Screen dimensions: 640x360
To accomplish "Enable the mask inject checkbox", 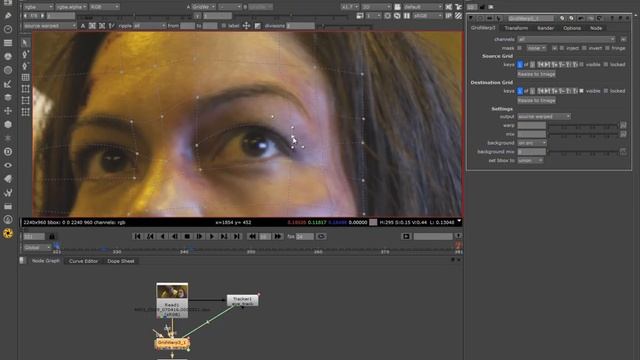I will [x=562, y=48].
